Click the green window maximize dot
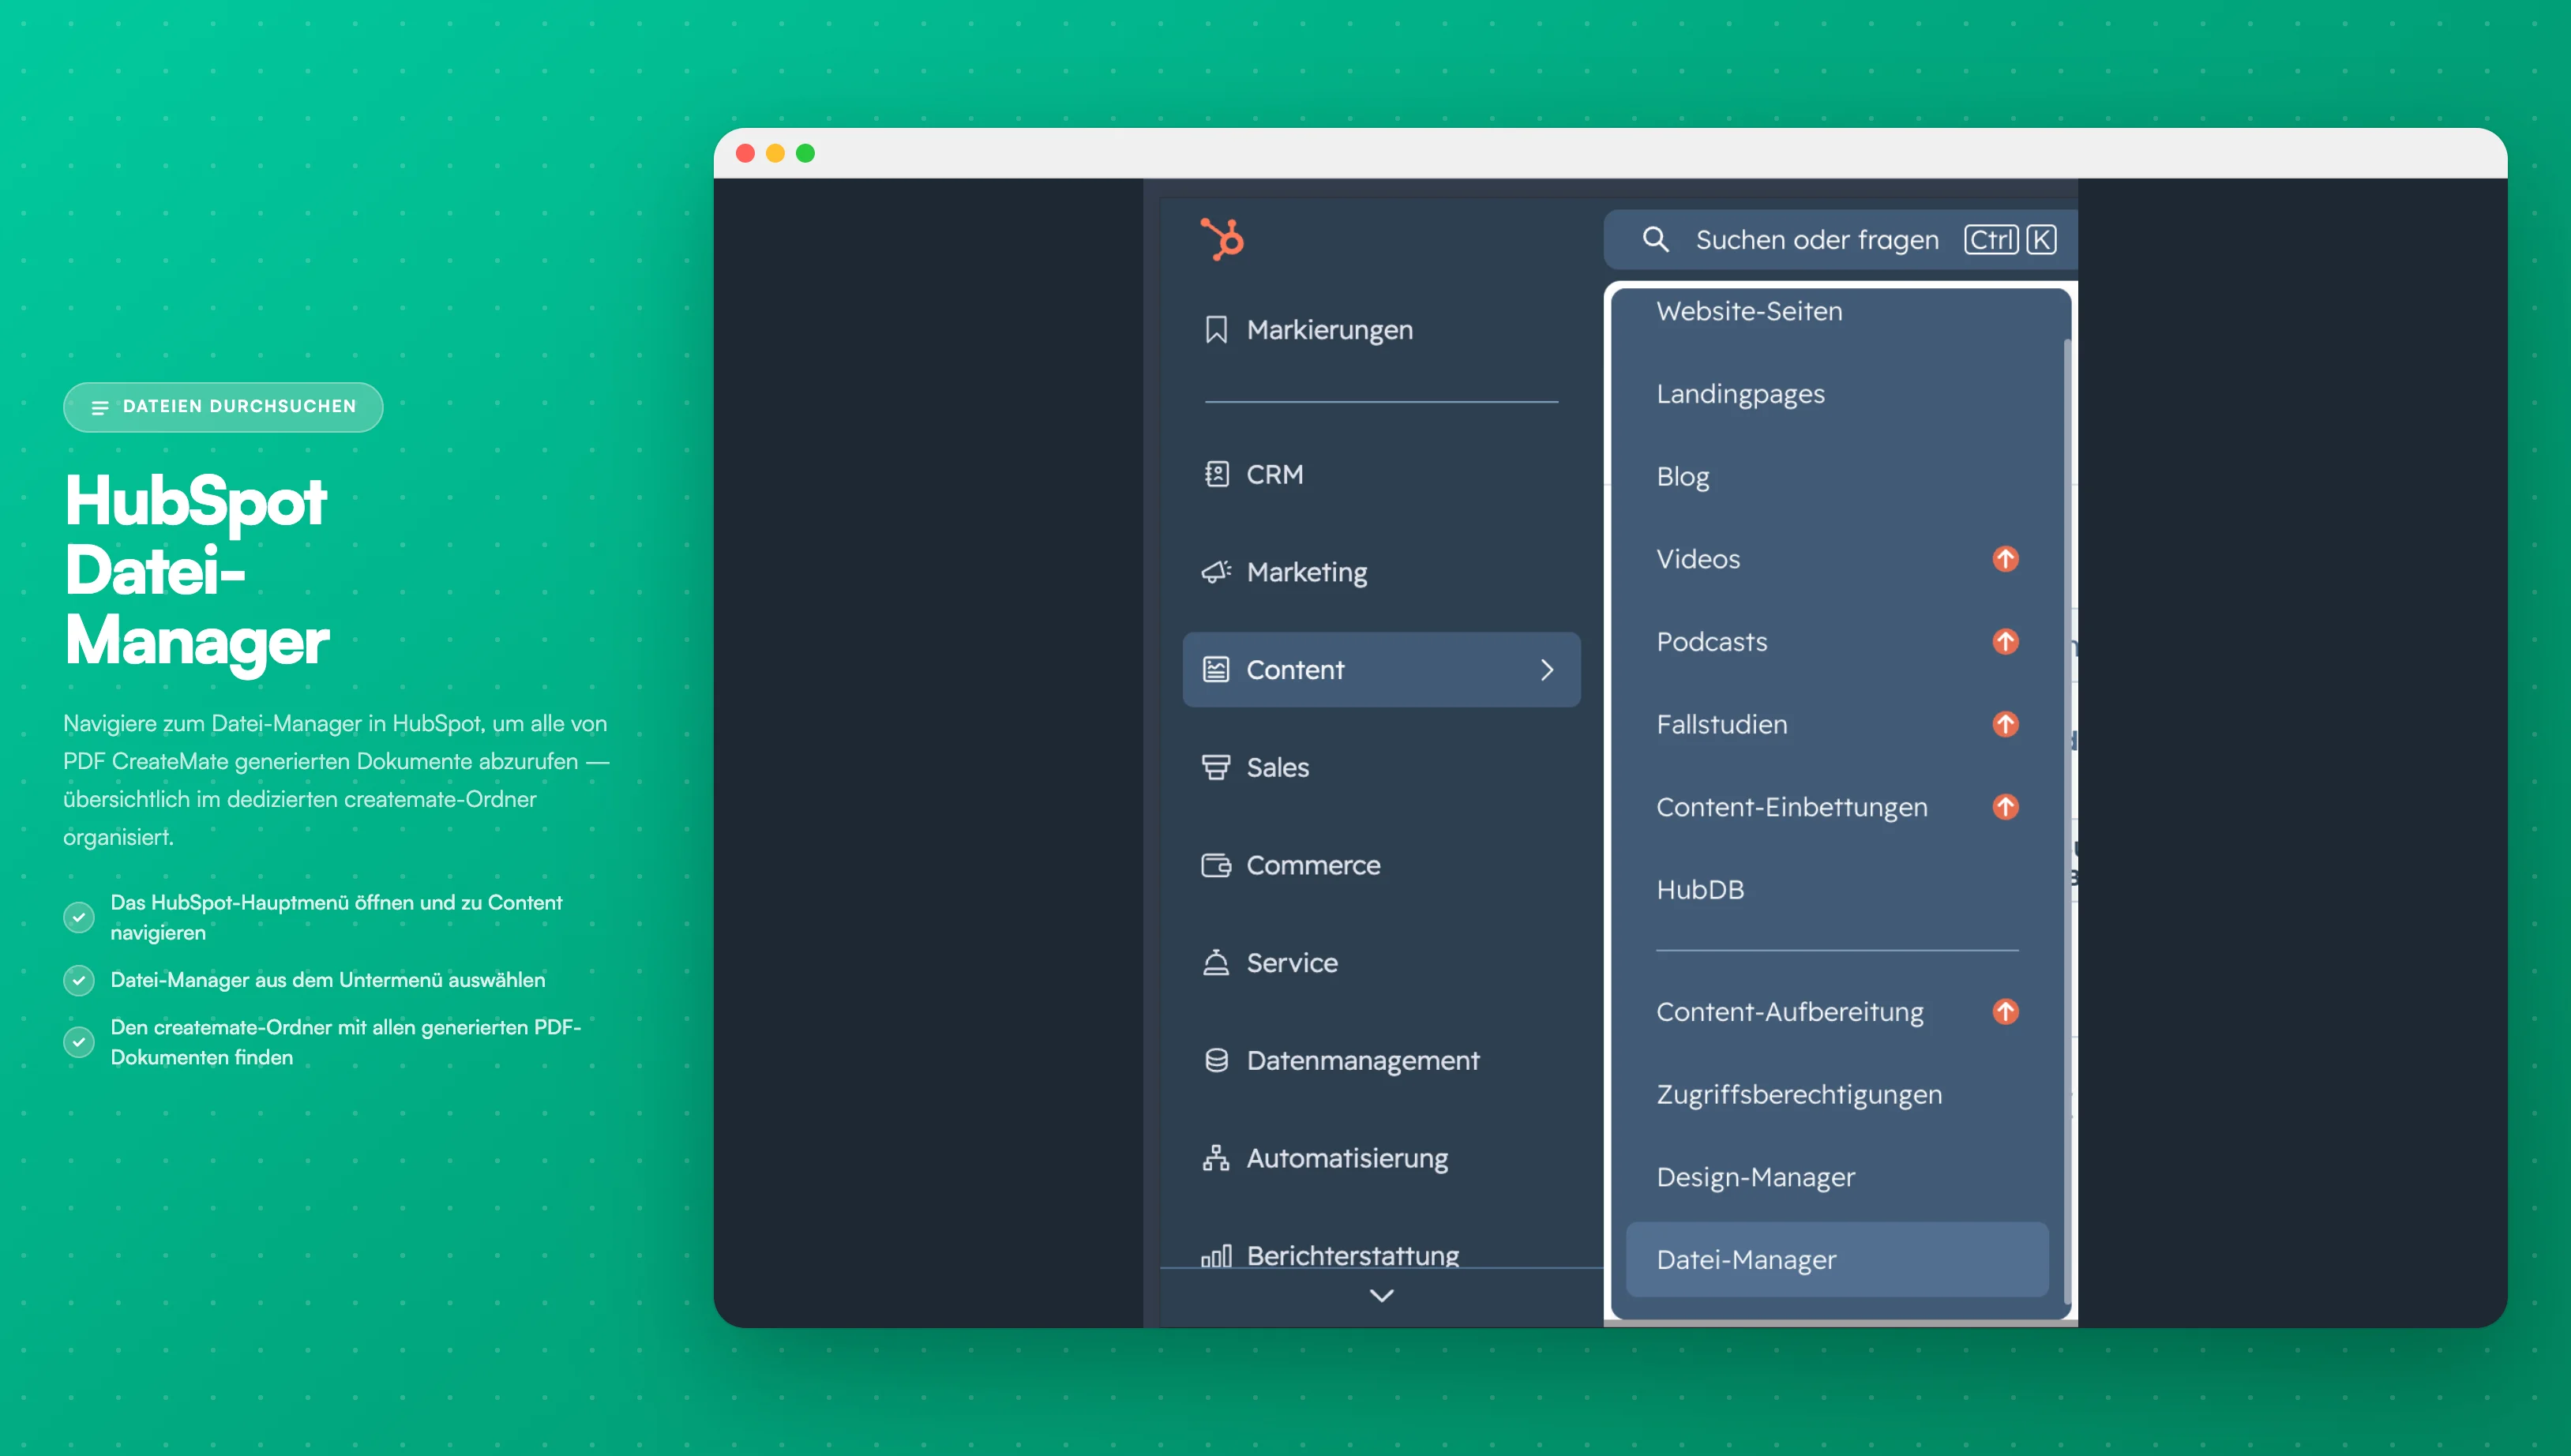2571x1456 pixels. coord(805,153)
